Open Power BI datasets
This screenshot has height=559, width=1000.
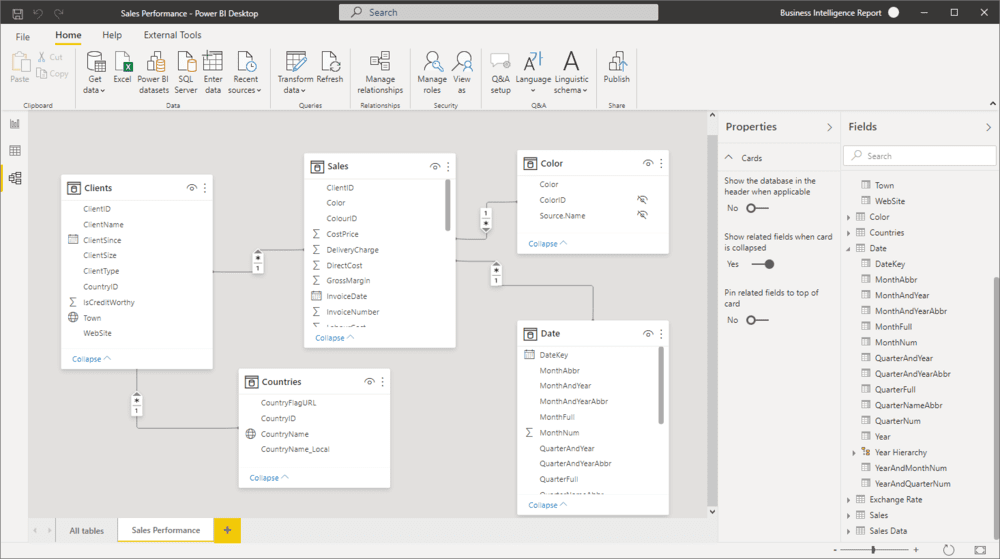pos(153,73)
